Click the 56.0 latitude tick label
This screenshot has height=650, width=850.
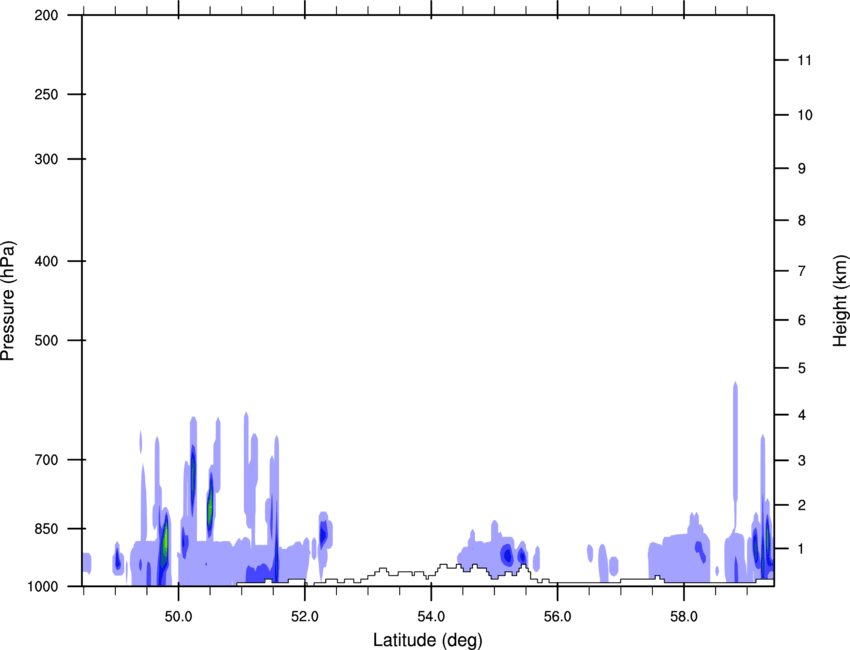pyautogui.click(x=558, y=617)
